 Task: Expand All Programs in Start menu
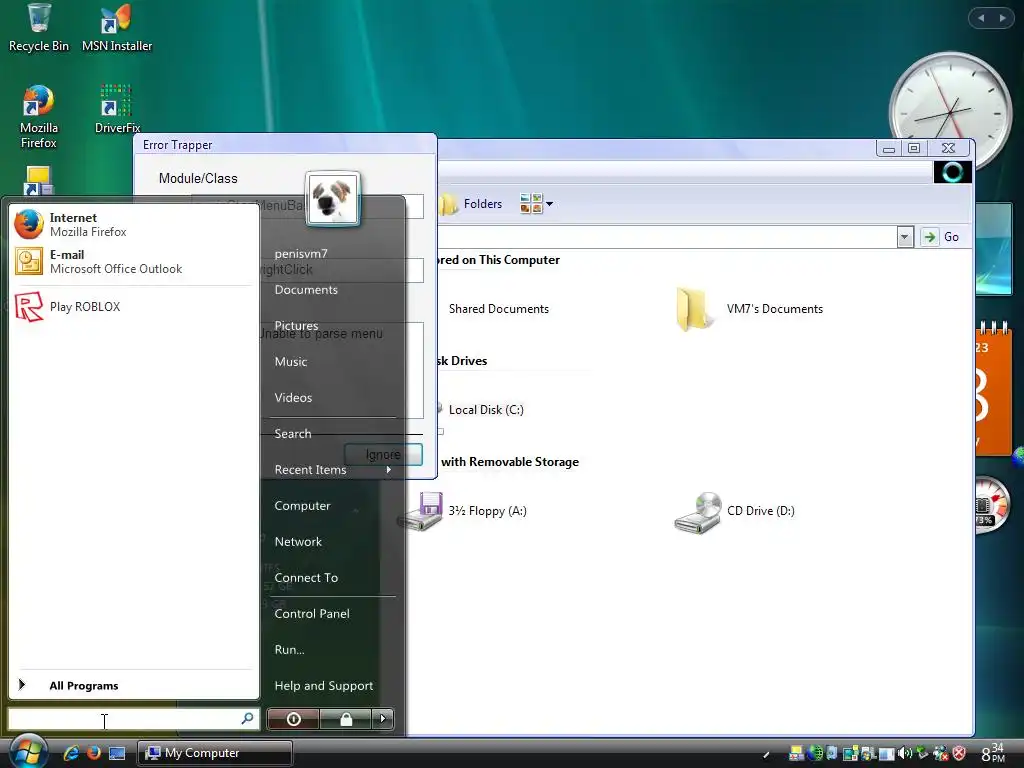click(x=134, y=685)
